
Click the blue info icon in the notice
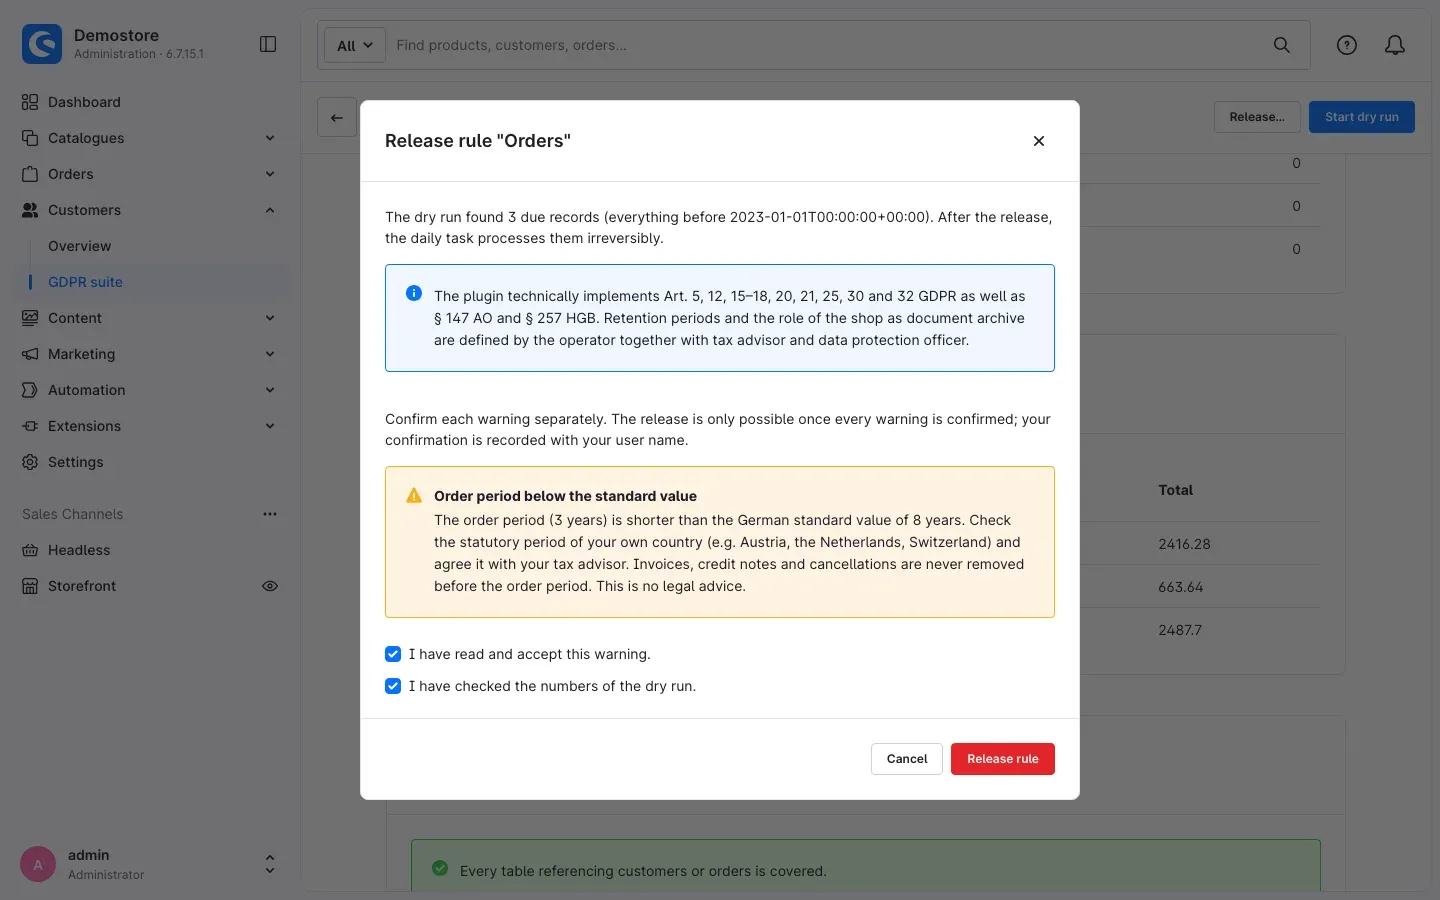[414, 293]
